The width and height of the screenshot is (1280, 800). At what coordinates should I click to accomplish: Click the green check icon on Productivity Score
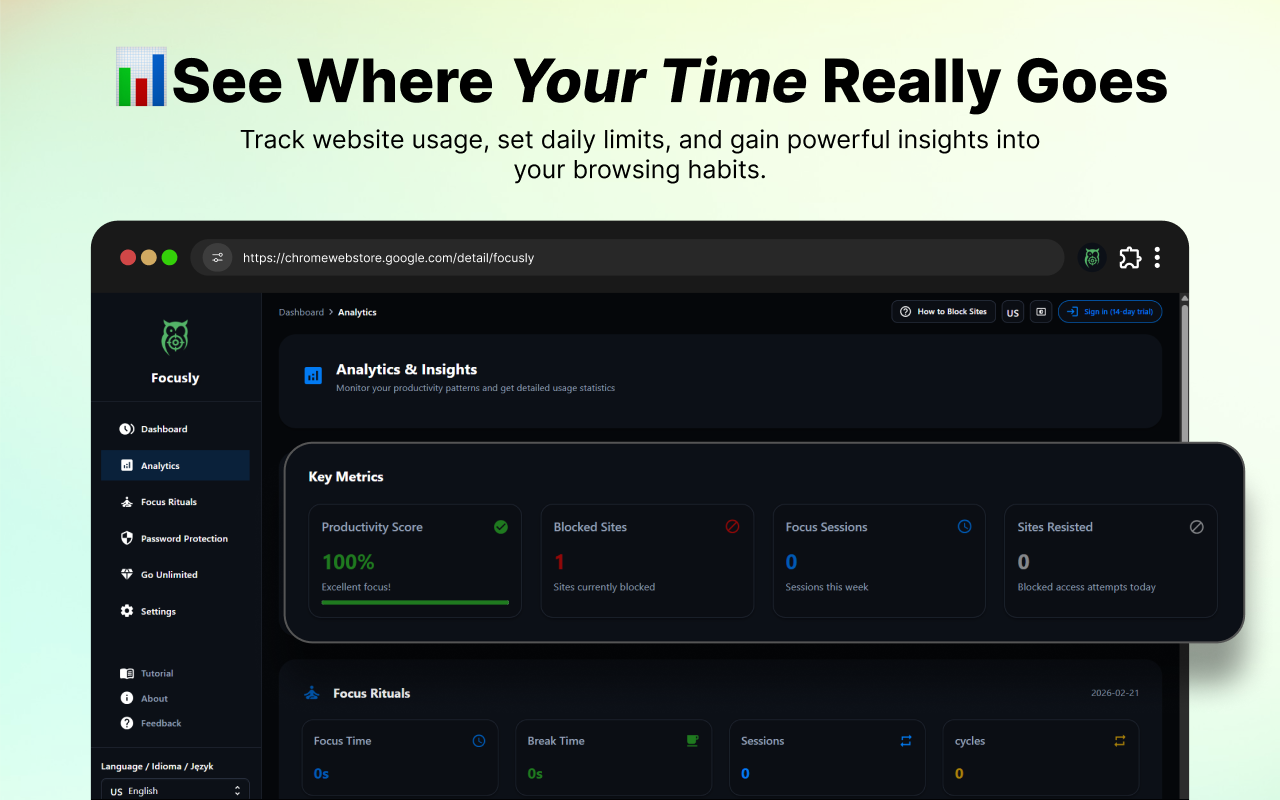[x=501, y=527]
